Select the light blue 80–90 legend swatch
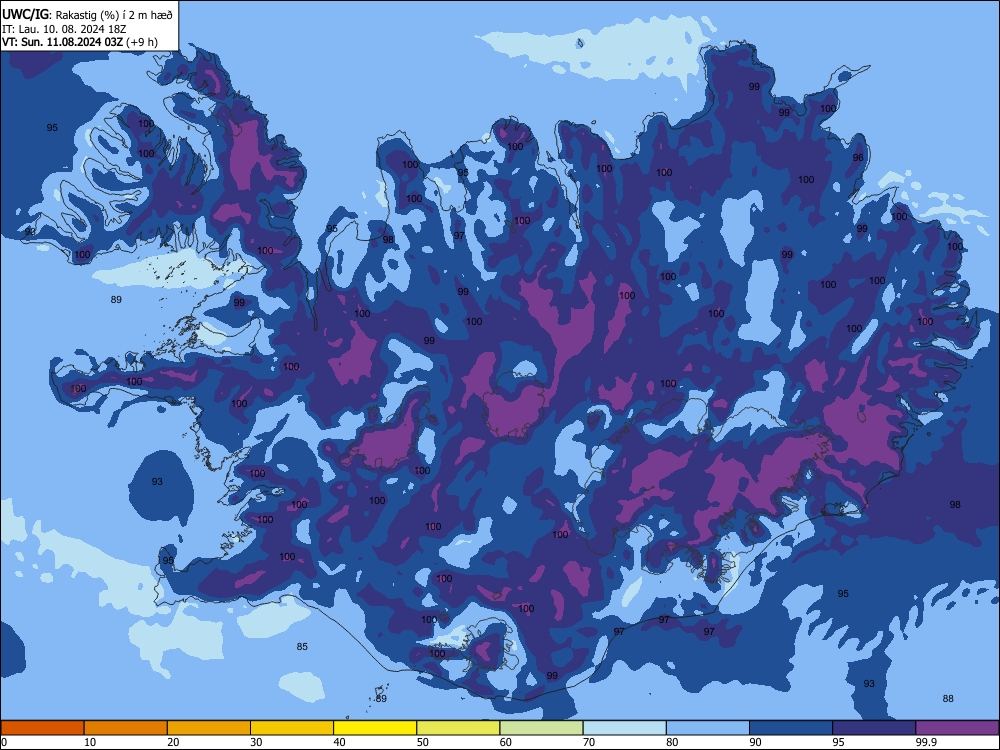The width and height of the screenshot is (1000, 750). [x=708, y=728]
